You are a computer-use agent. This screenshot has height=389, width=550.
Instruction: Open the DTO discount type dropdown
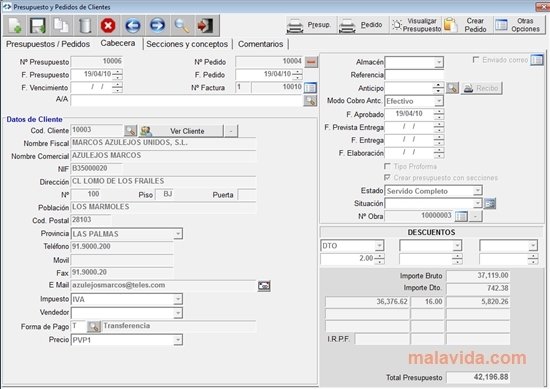point(379,246)
